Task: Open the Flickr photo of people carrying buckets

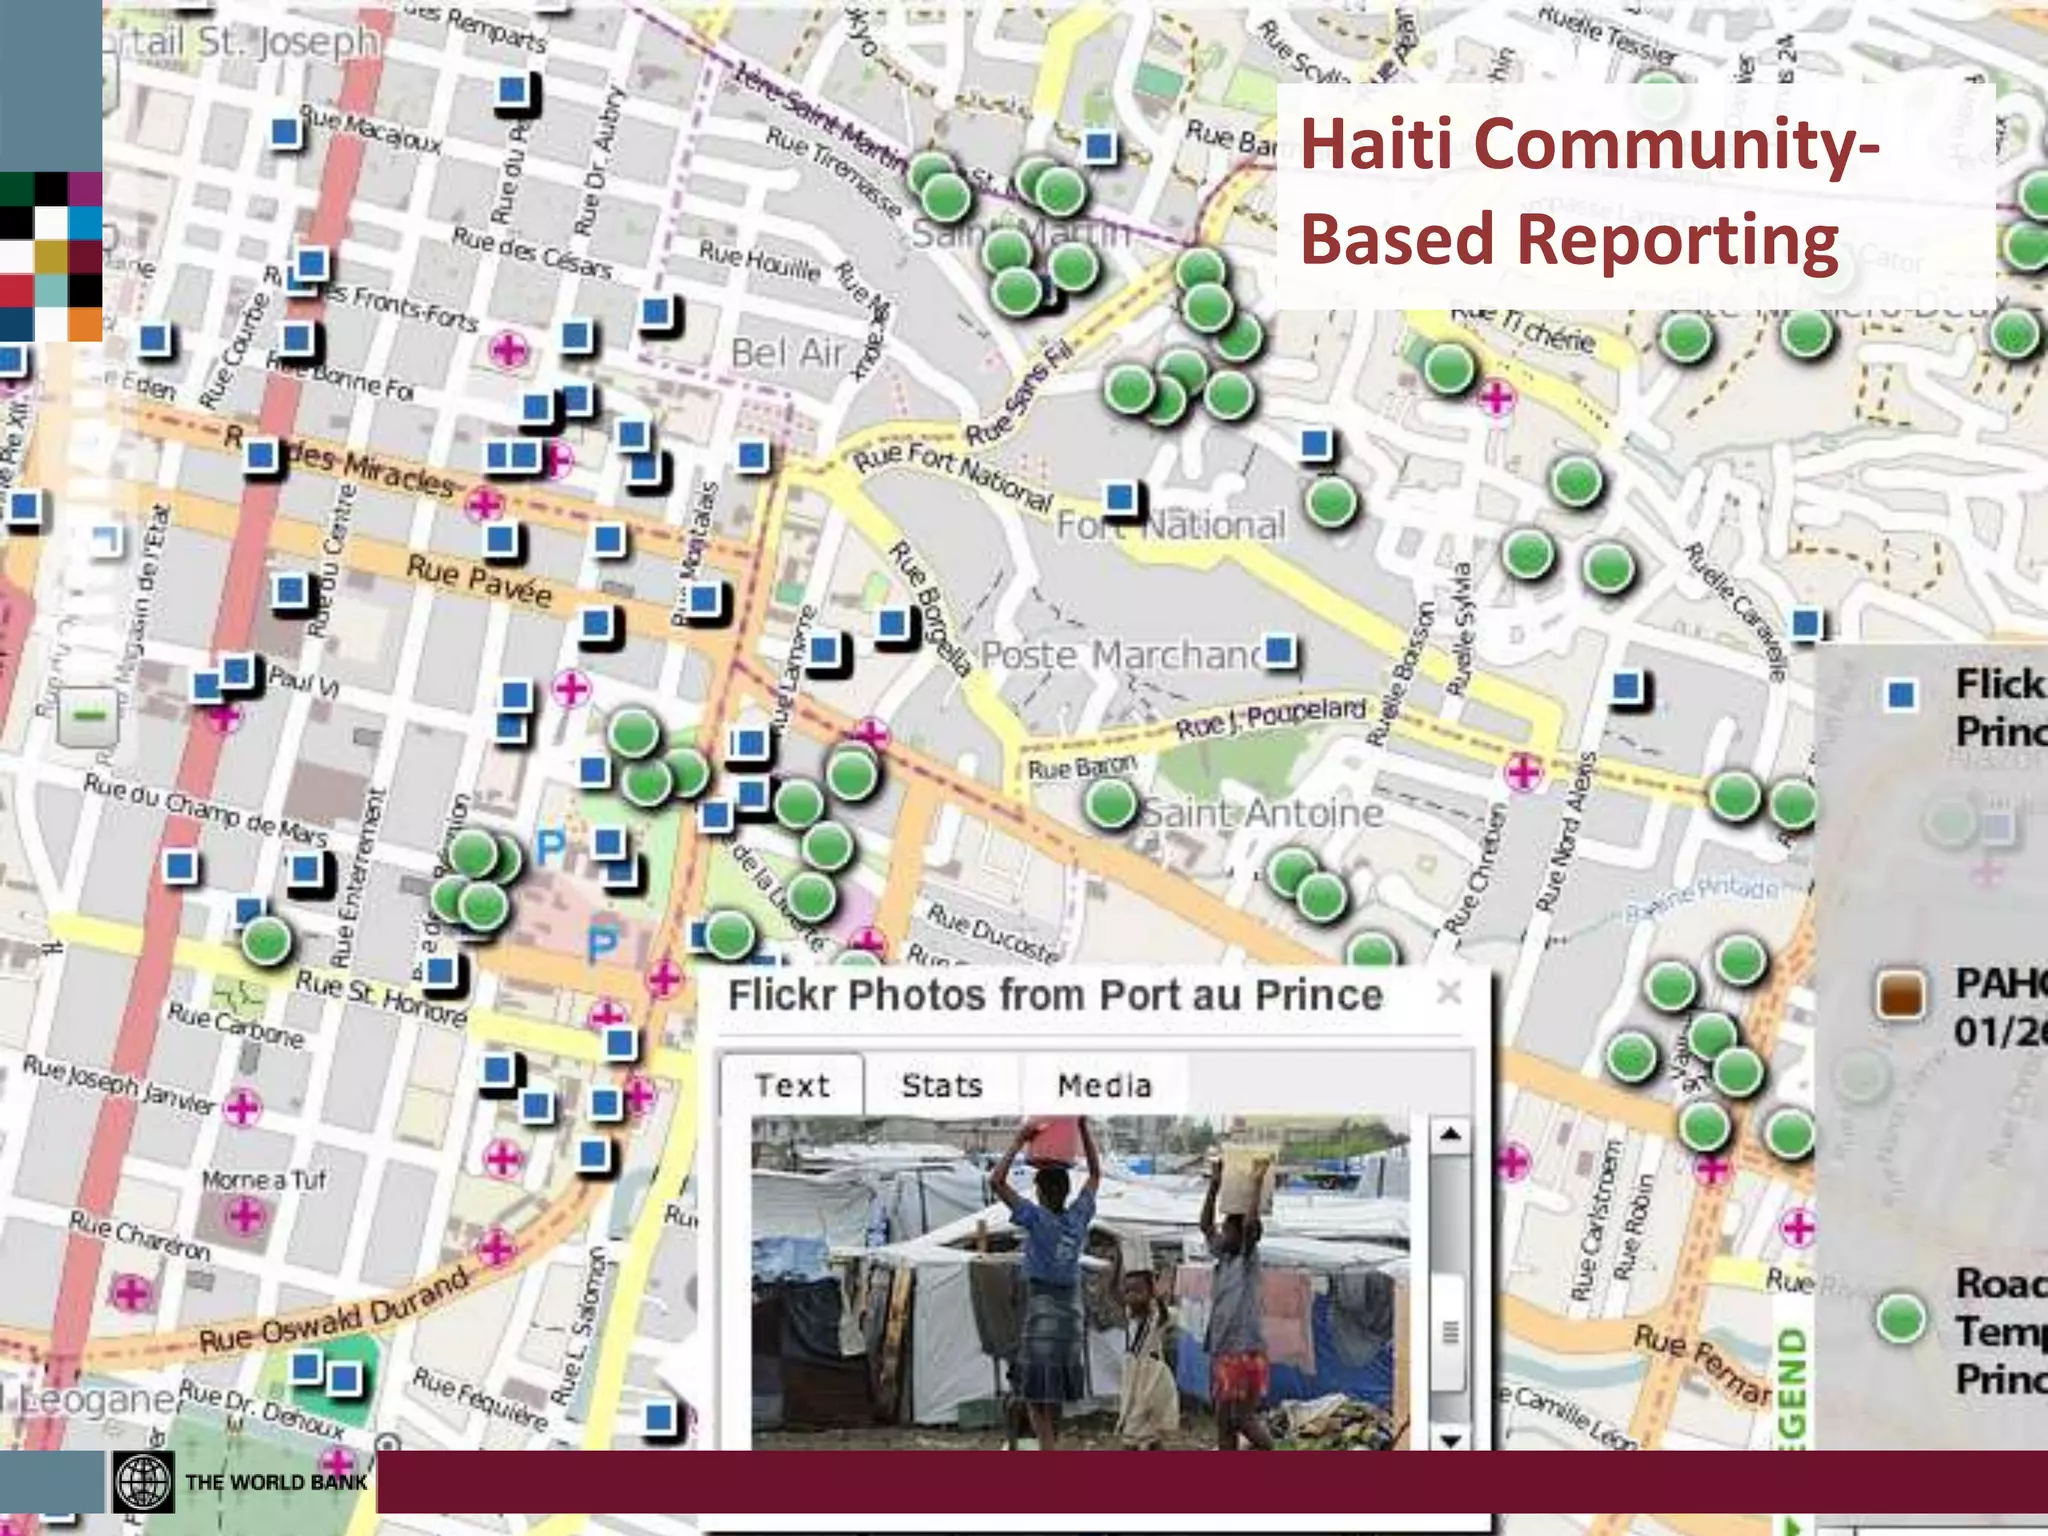Action: coord(1080,1283)
